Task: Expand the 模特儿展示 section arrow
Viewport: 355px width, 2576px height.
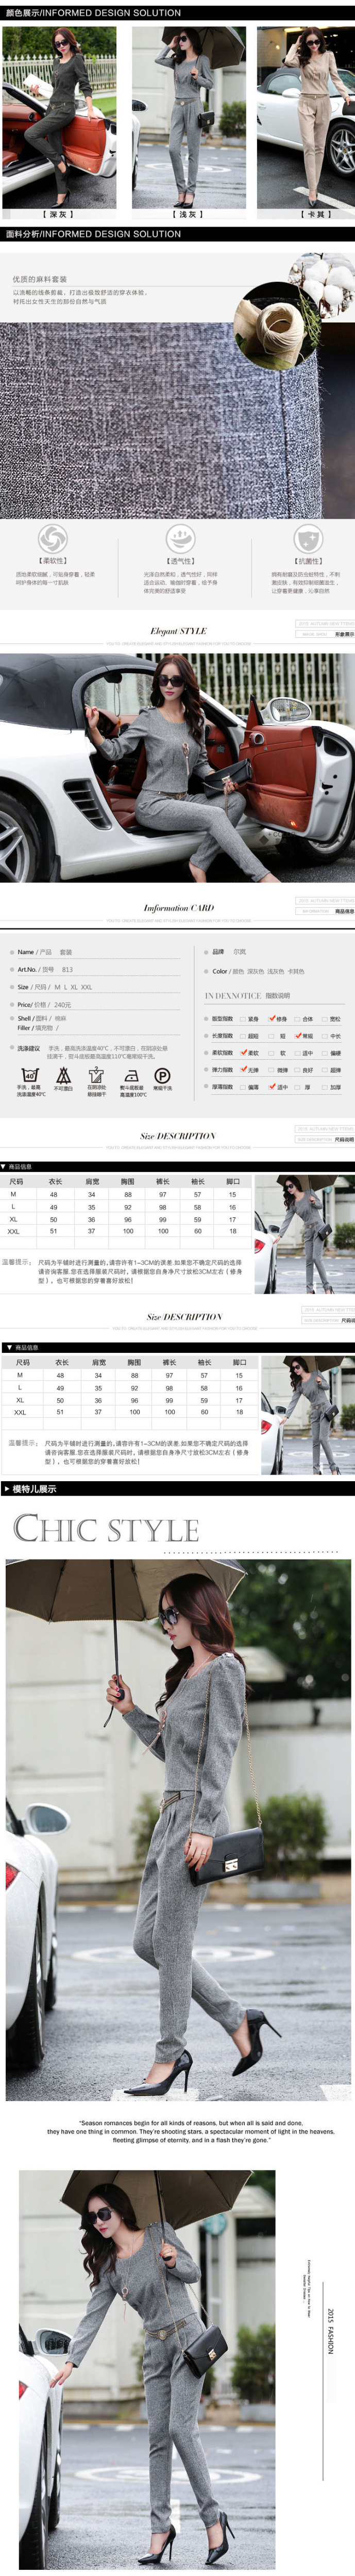Action: pos(6,1488)
